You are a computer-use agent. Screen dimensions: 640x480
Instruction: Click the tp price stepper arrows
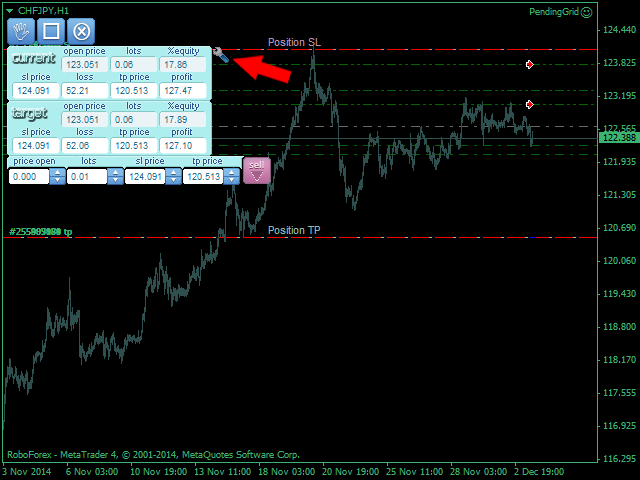[232, 176]
